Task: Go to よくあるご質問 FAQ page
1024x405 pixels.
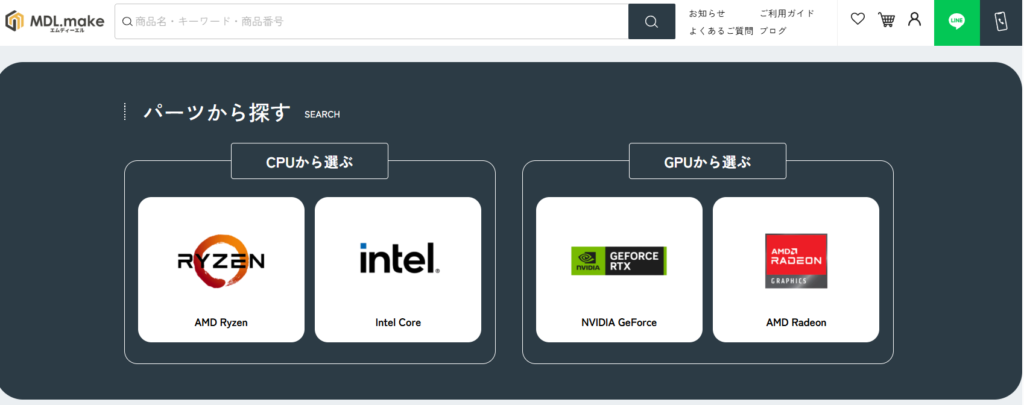Action: click(x=720, y=31)
